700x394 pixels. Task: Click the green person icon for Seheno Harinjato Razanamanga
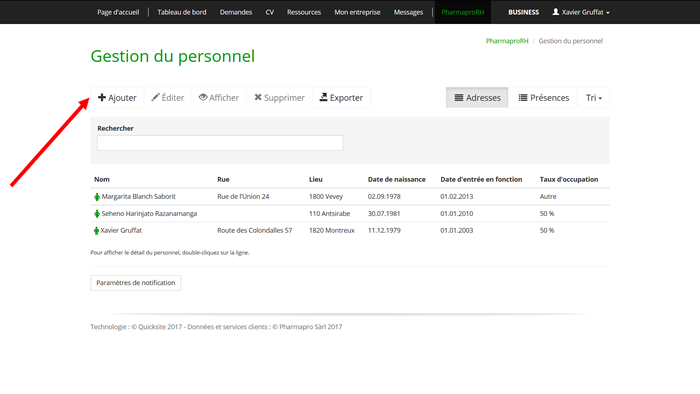pyautogui.click(x=97, y=214)
